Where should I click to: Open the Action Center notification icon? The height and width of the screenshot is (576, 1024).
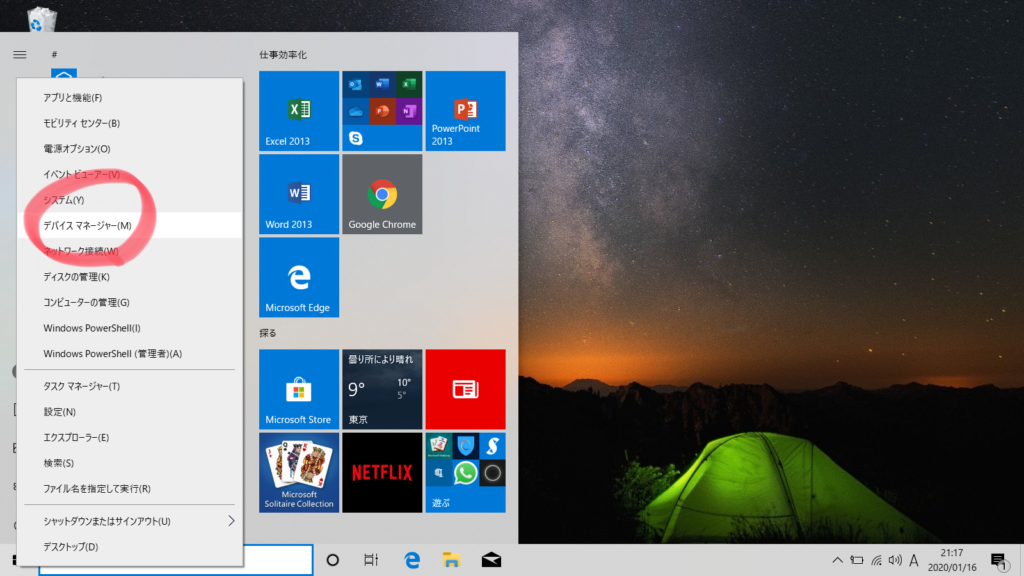coord(997,560)
